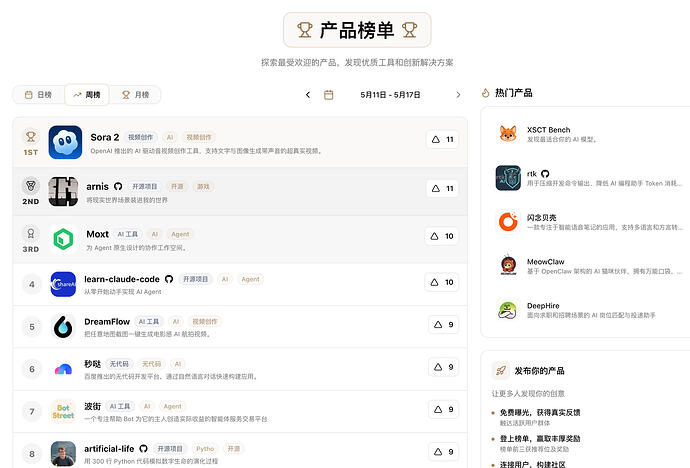This screenshot has height=468, width=690.
Task: Click the rank 4 number badge
Action: 32,284
